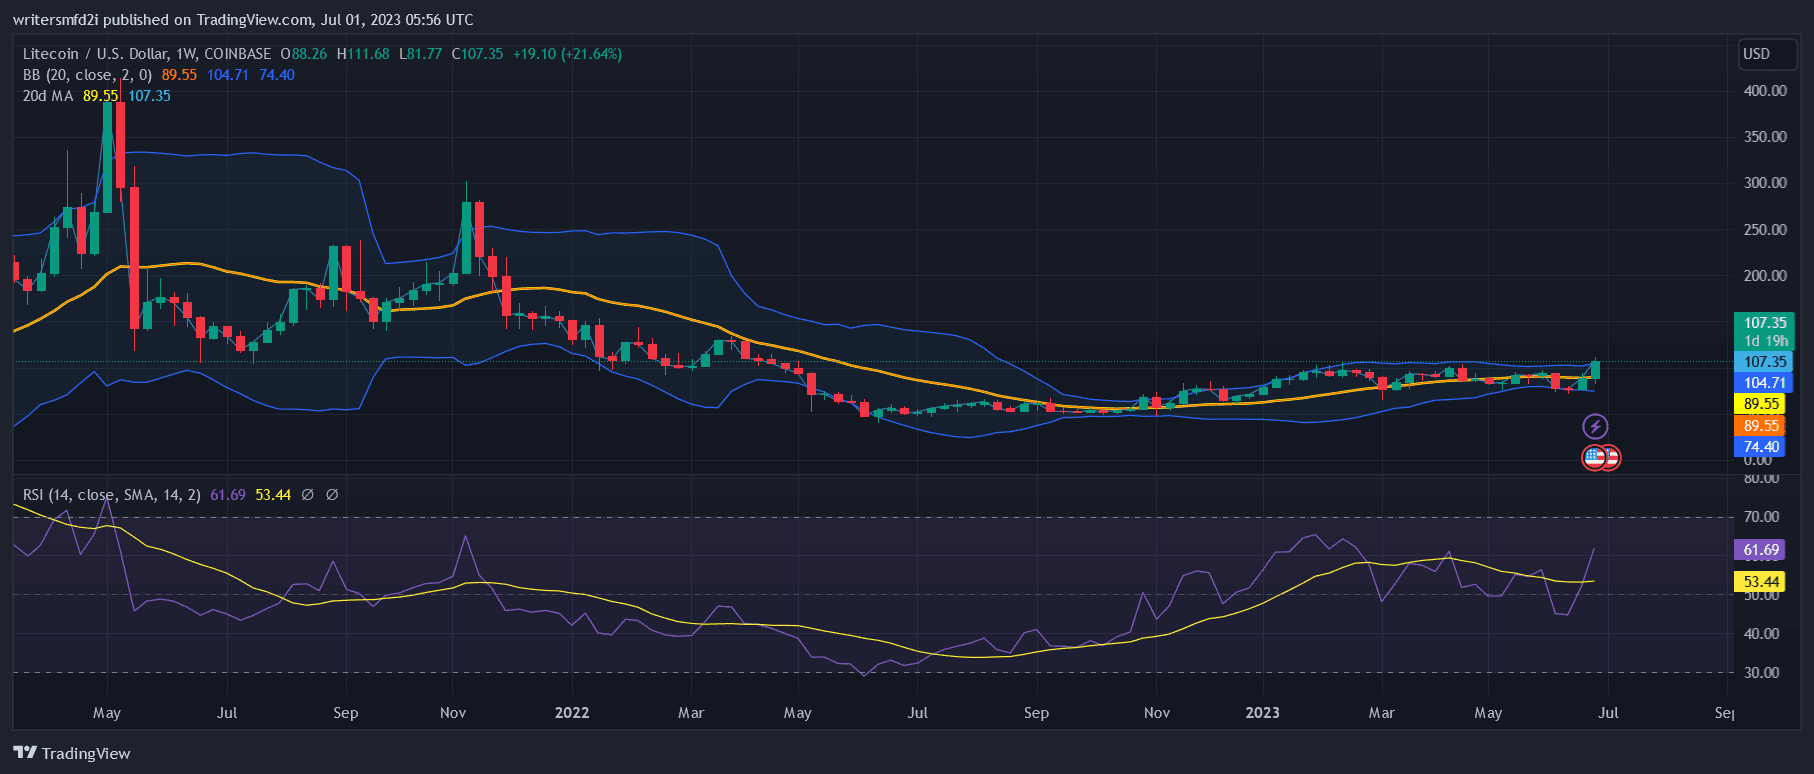The image size is (1814, 774).
Task: Click the first ∅ symbol in RSI legend
Action: tap(308, 495)
